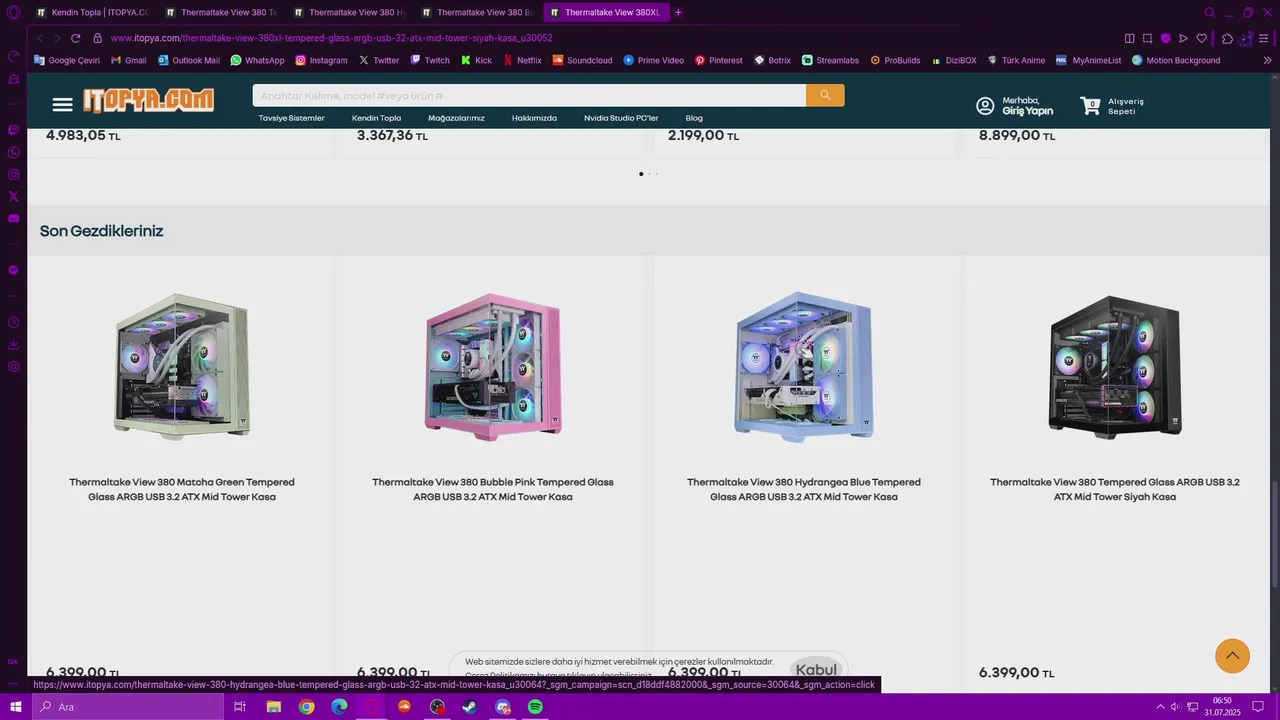Switch to the Thermaltake View 380 Hy tab
The image size is (1280, 720).
(349, 12)
